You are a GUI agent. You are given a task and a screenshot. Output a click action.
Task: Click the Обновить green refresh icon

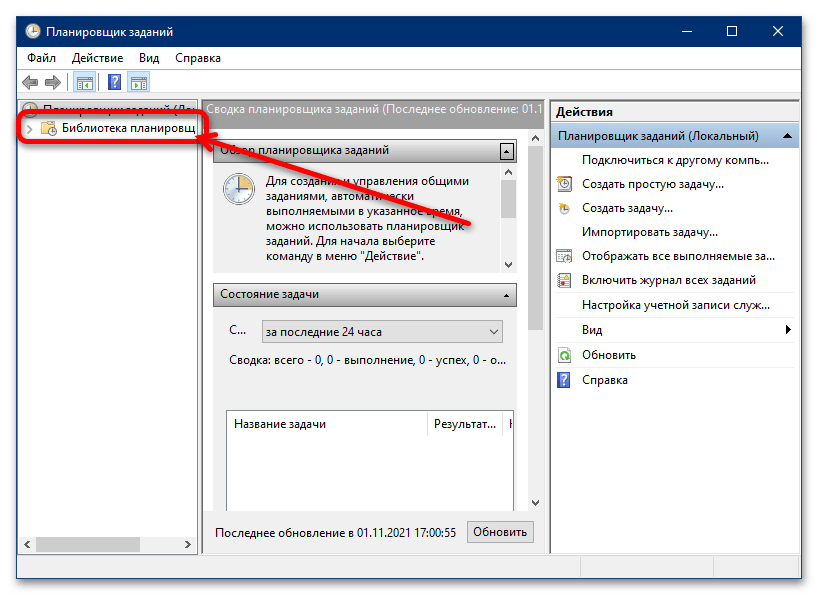(565, 355)
